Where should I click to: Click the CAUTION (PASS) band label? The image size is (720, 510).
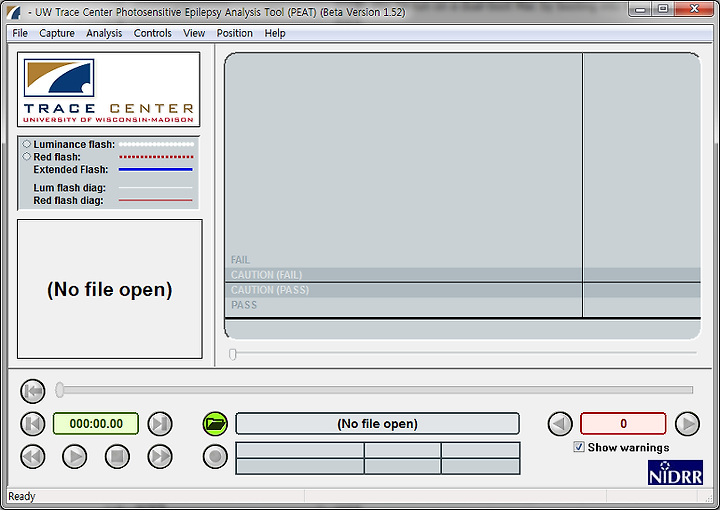point(270,290)
